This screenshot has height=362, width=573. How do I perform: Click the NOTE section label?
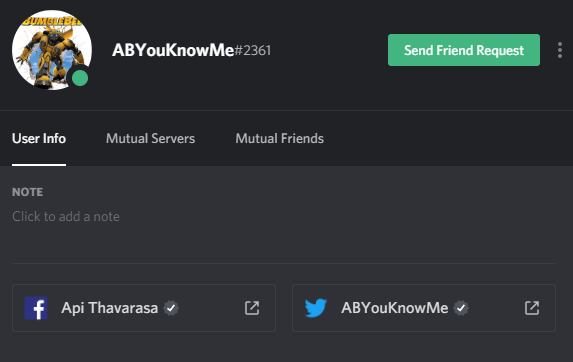pos(27,192)
